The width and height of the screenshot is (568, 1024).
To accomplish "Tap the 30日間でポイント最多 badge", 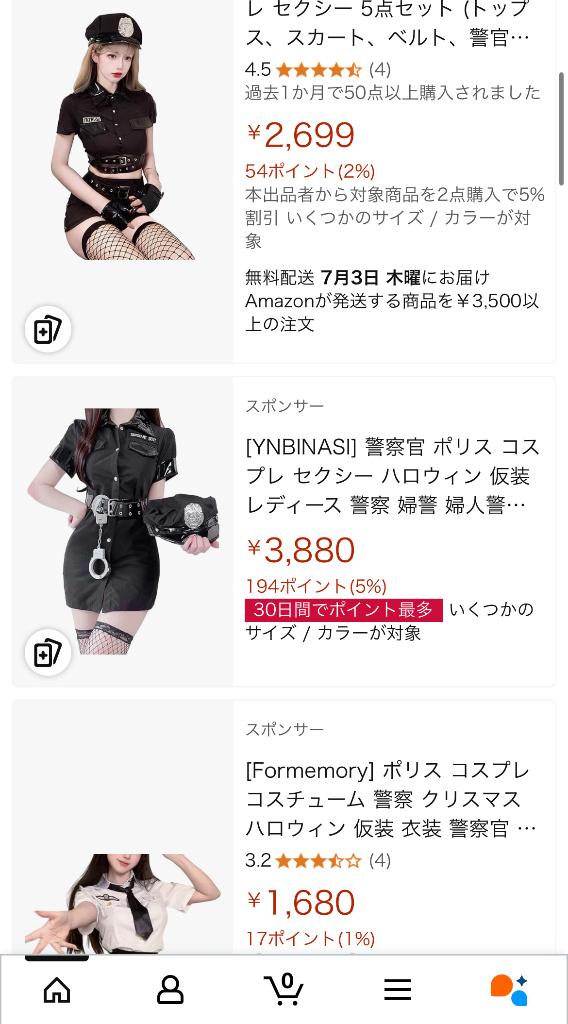I will [344, 610].
